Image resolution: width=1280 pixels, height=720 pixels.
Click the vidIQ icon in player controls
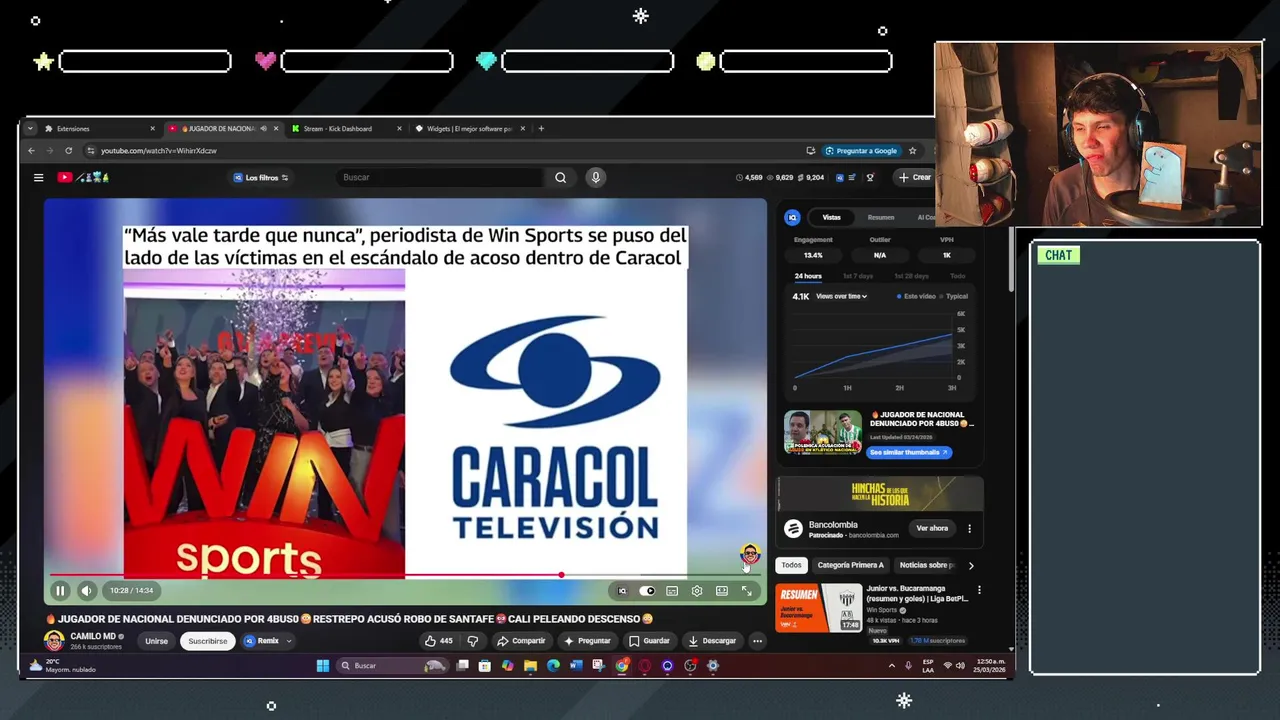[x=622, y=591]
